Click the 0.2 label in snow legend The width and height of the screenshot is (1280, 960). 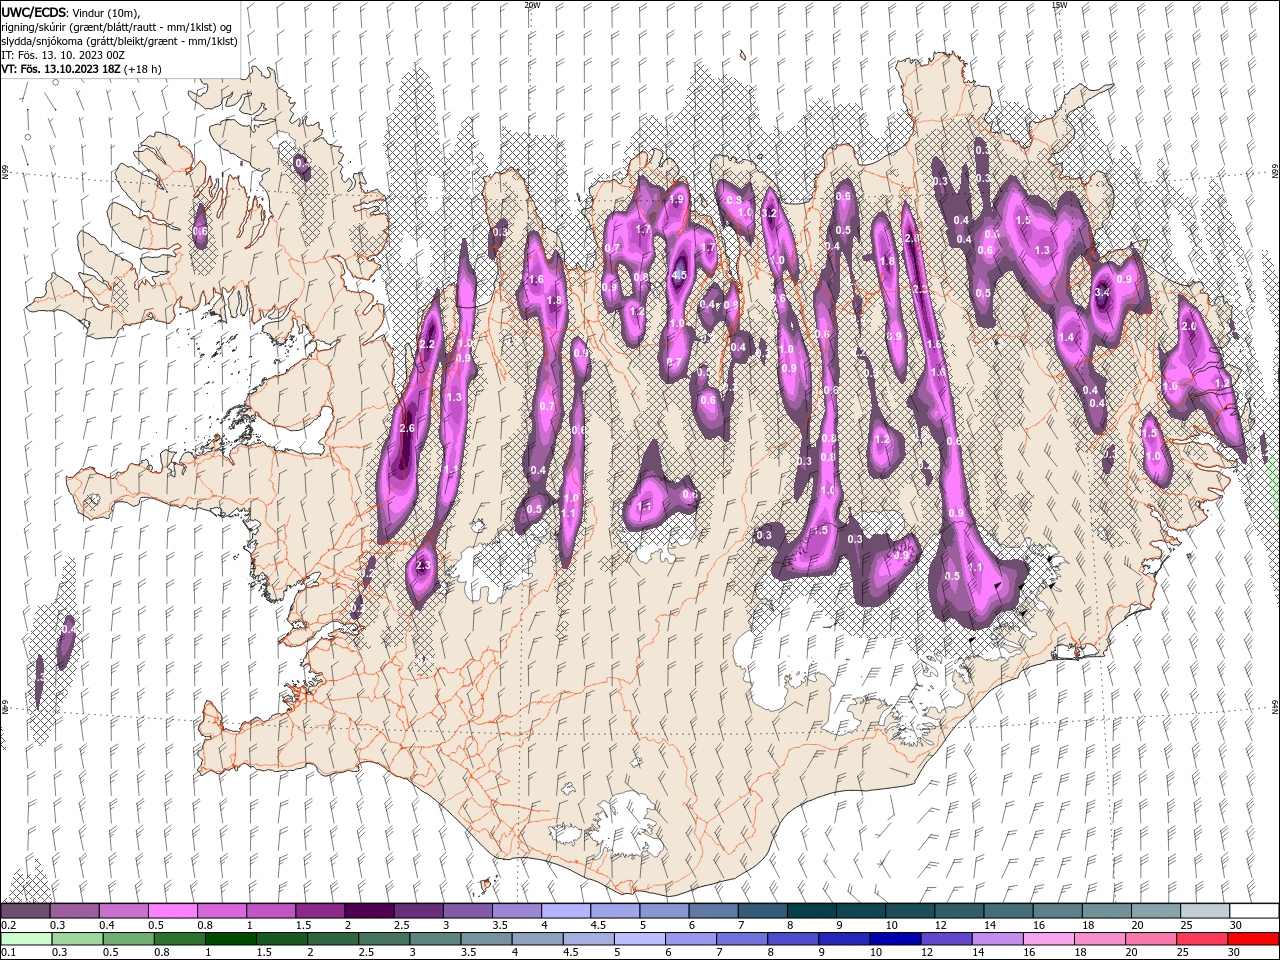click(8, 925)
